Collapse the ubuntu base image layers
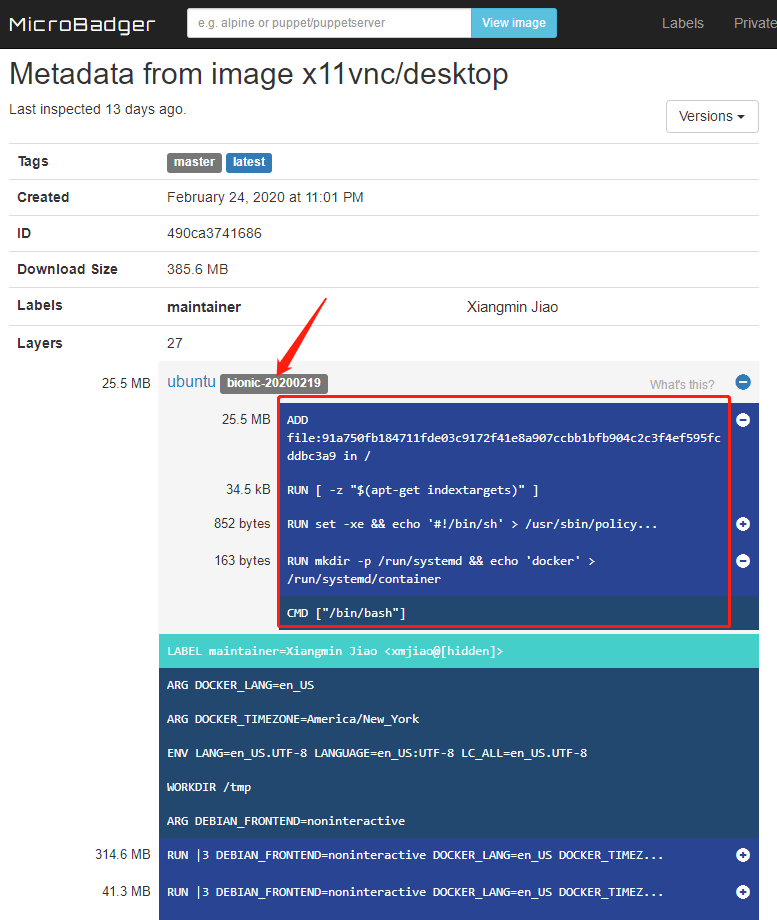The height and width of the screenshot is (920, 777). click(743, 383)
